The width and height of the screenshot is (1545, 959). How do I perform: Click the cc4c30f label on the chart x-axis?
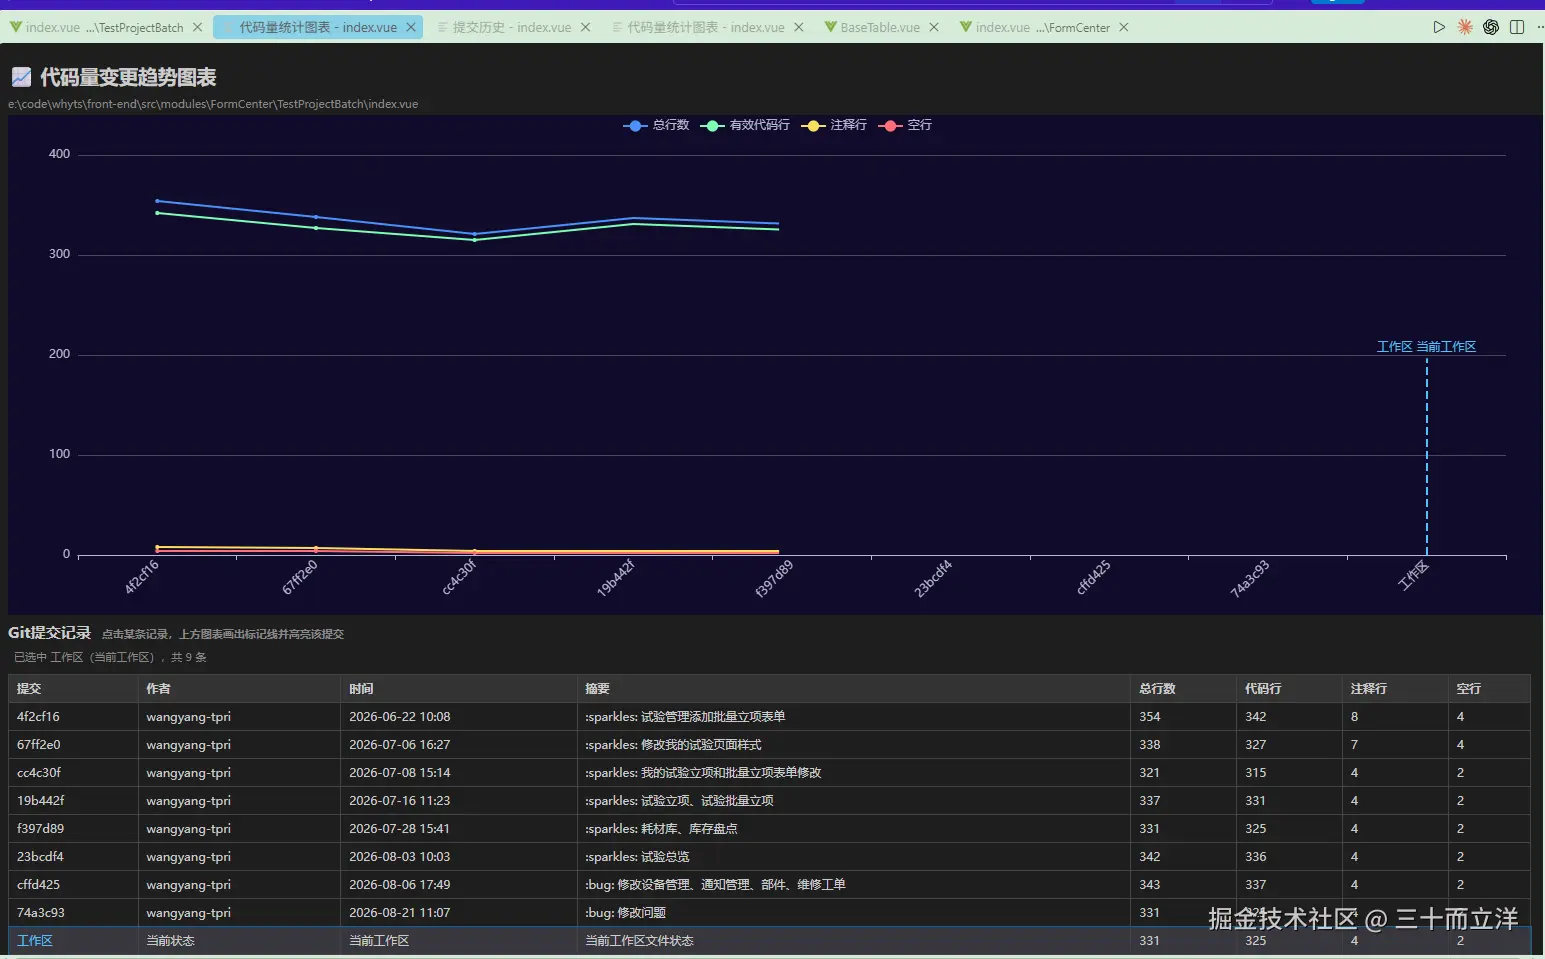click(x=459, y=577)
